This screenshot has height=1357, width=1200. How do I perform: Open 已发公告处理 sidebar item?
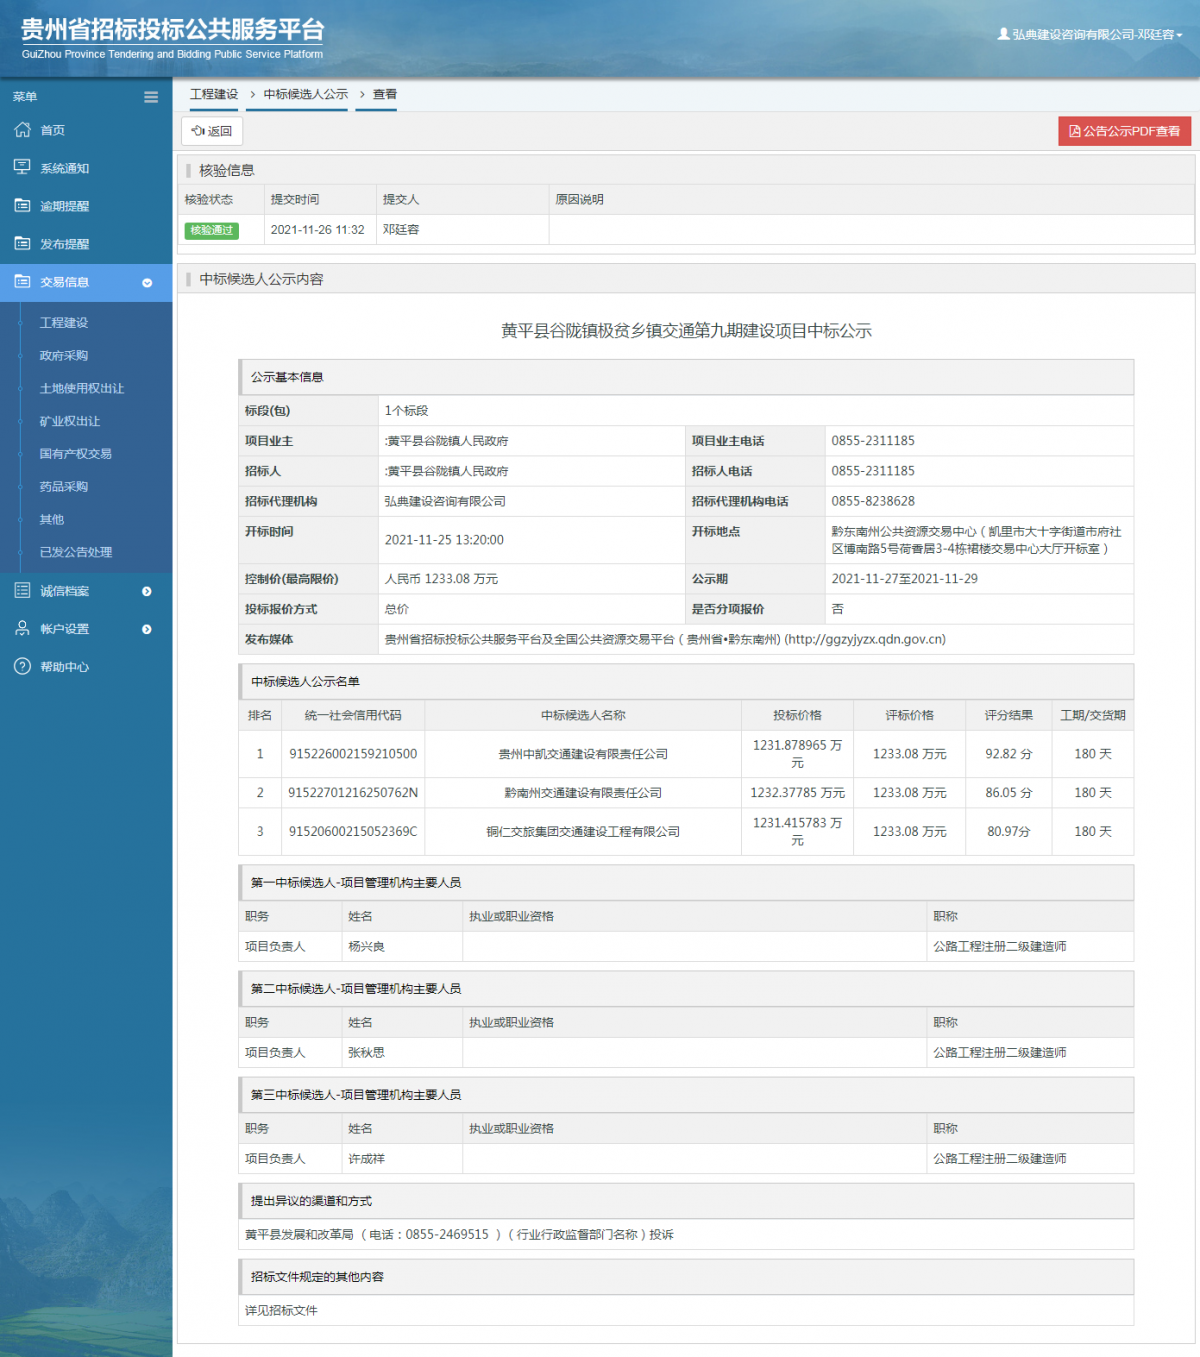coord(76,552)
